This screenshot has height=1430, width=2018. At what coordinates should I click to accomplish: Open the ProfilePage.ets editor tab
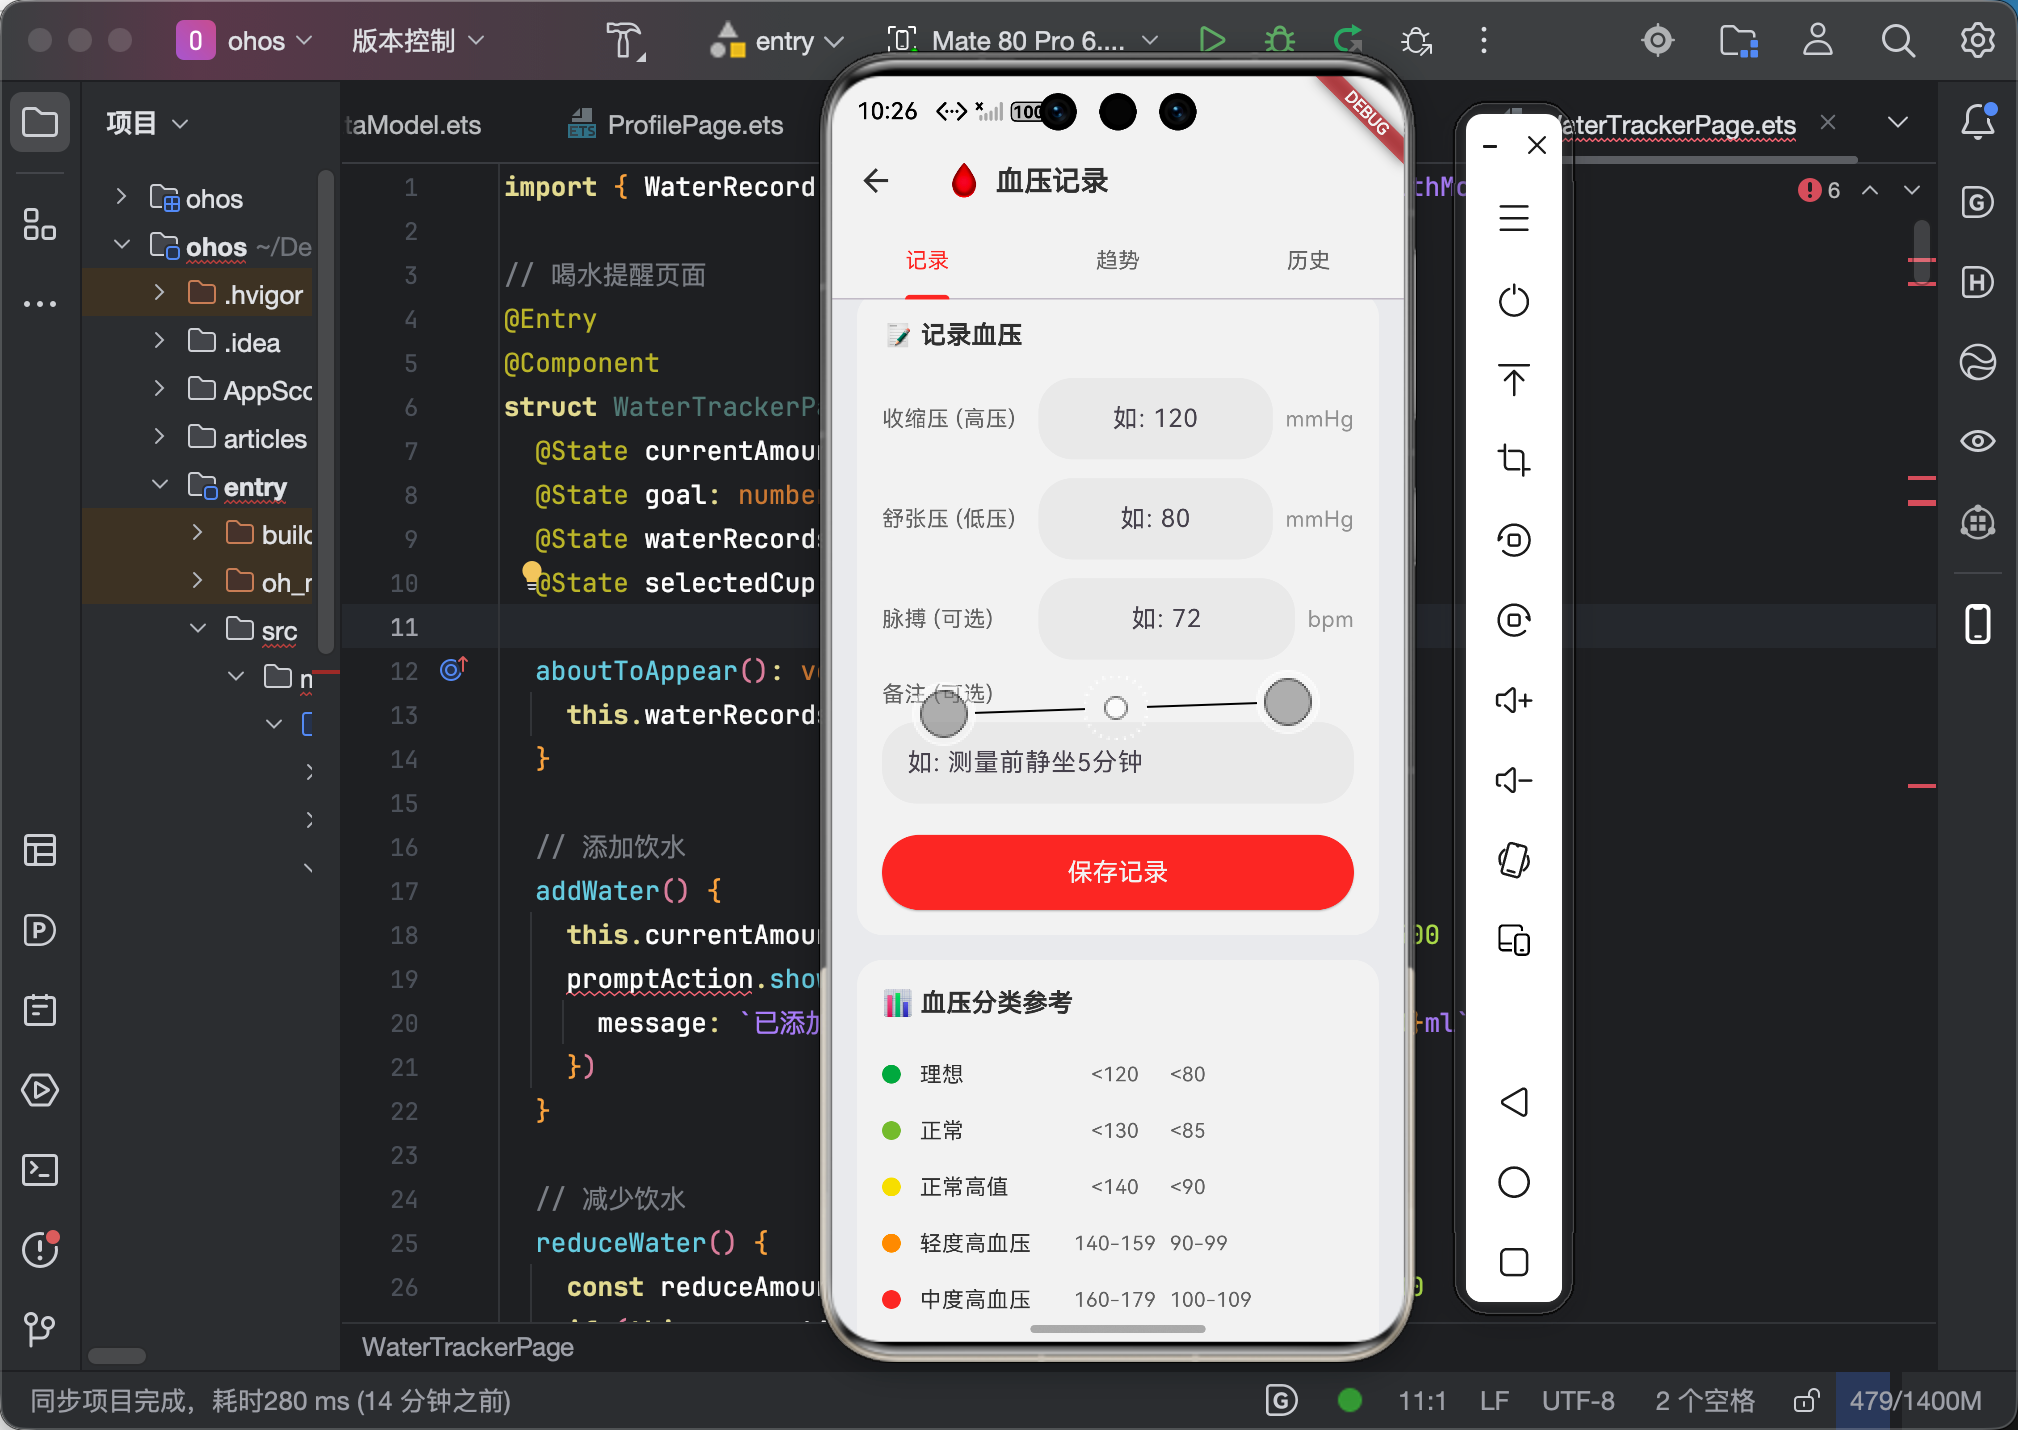(x=675, y=125)
